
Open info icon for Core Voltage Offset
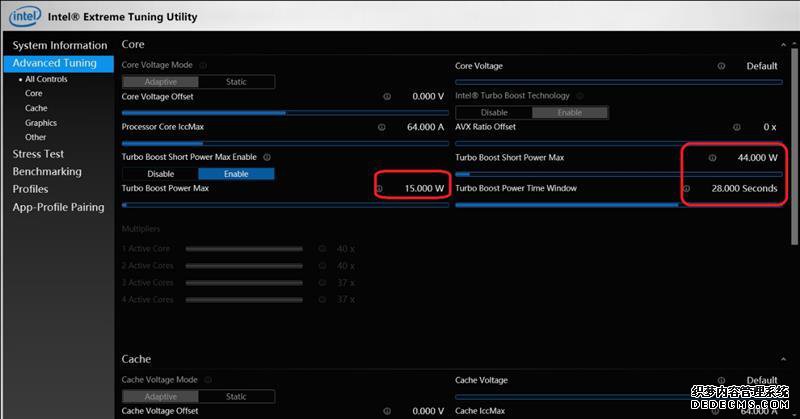point(387,96)
